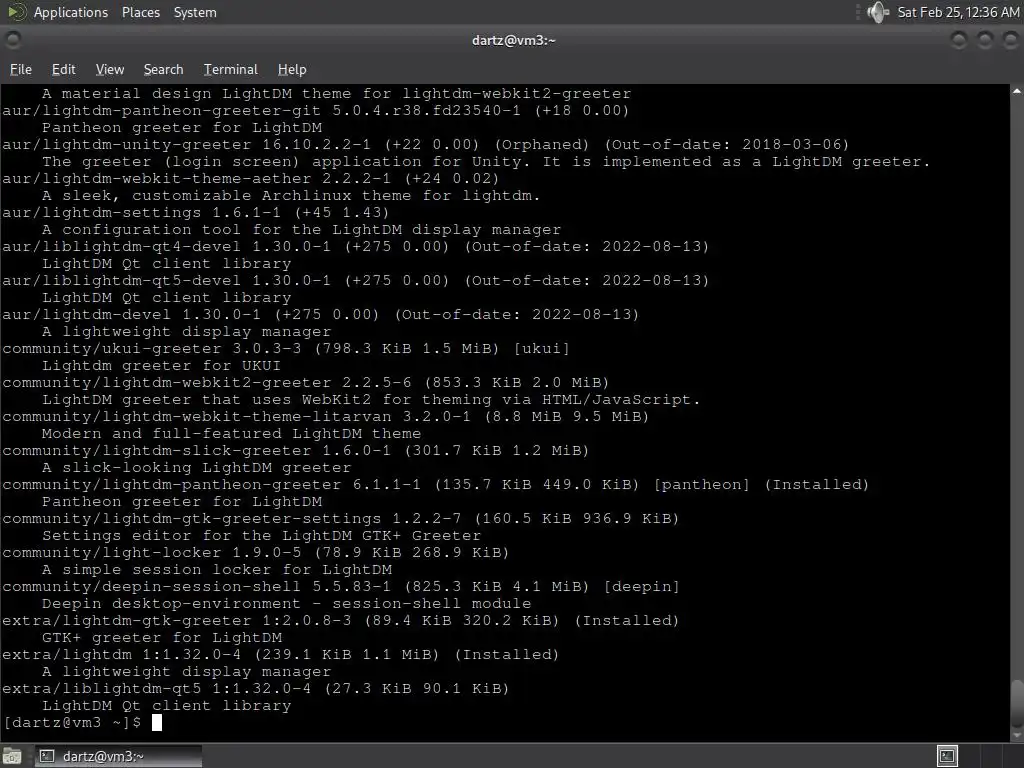Viewport: 1024px width, 768px height.
Task: Click the text extra/lightdm-gtk-greeter 1:2.0.8-3
Action: click(176, 620)
